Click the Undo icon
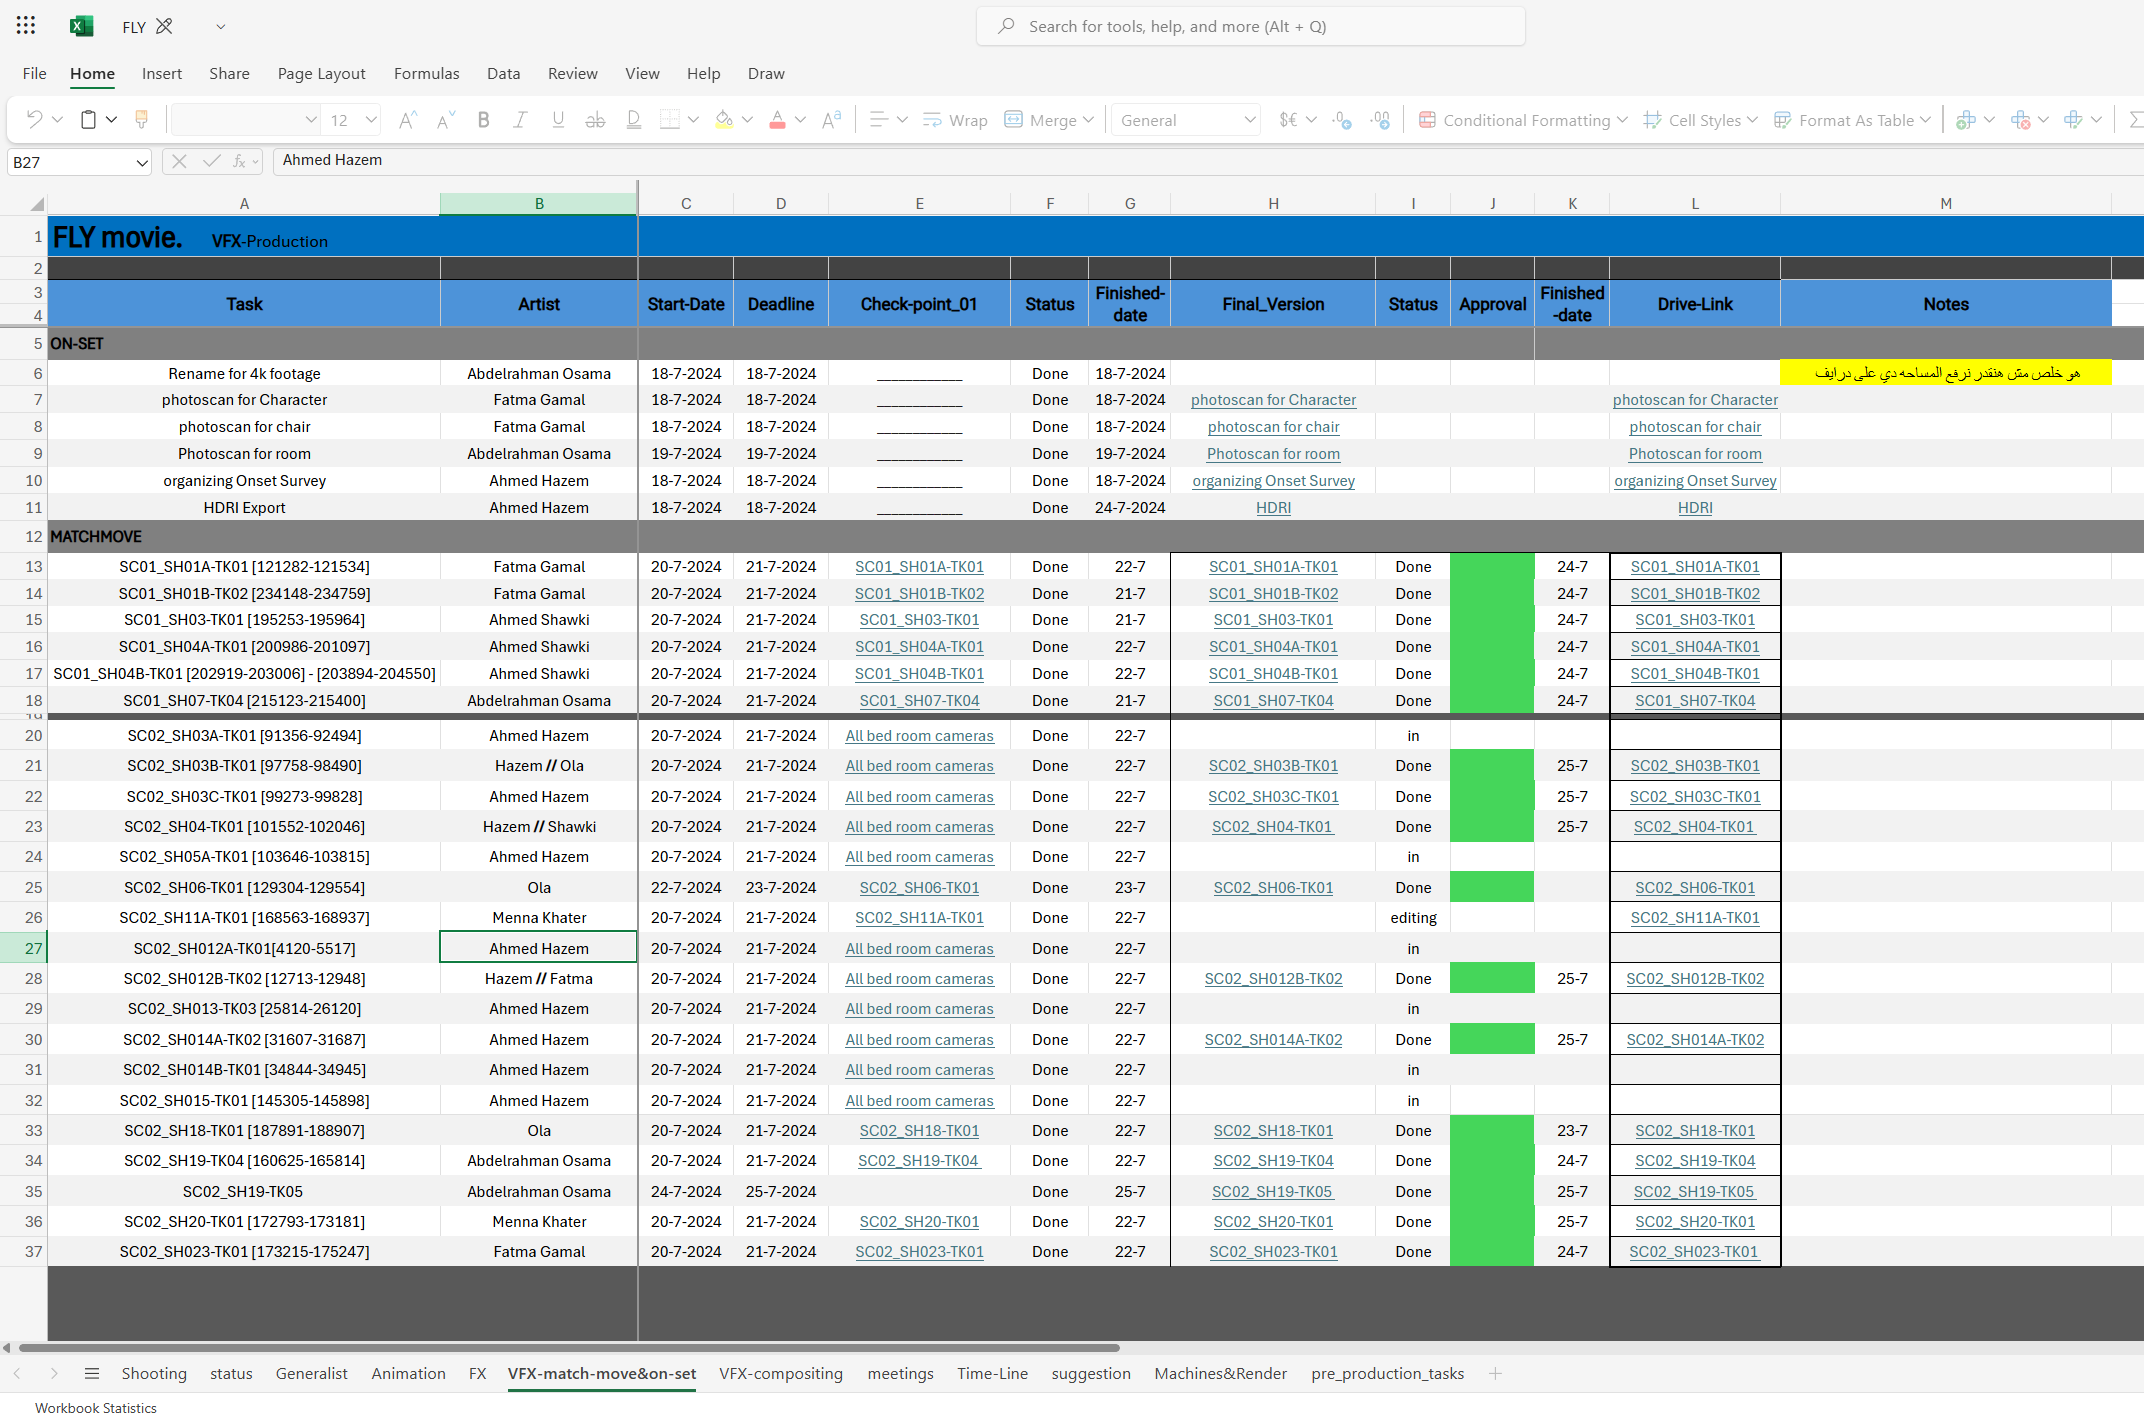The height and width of the screenshot is (1414, 2144). (34, 120)
